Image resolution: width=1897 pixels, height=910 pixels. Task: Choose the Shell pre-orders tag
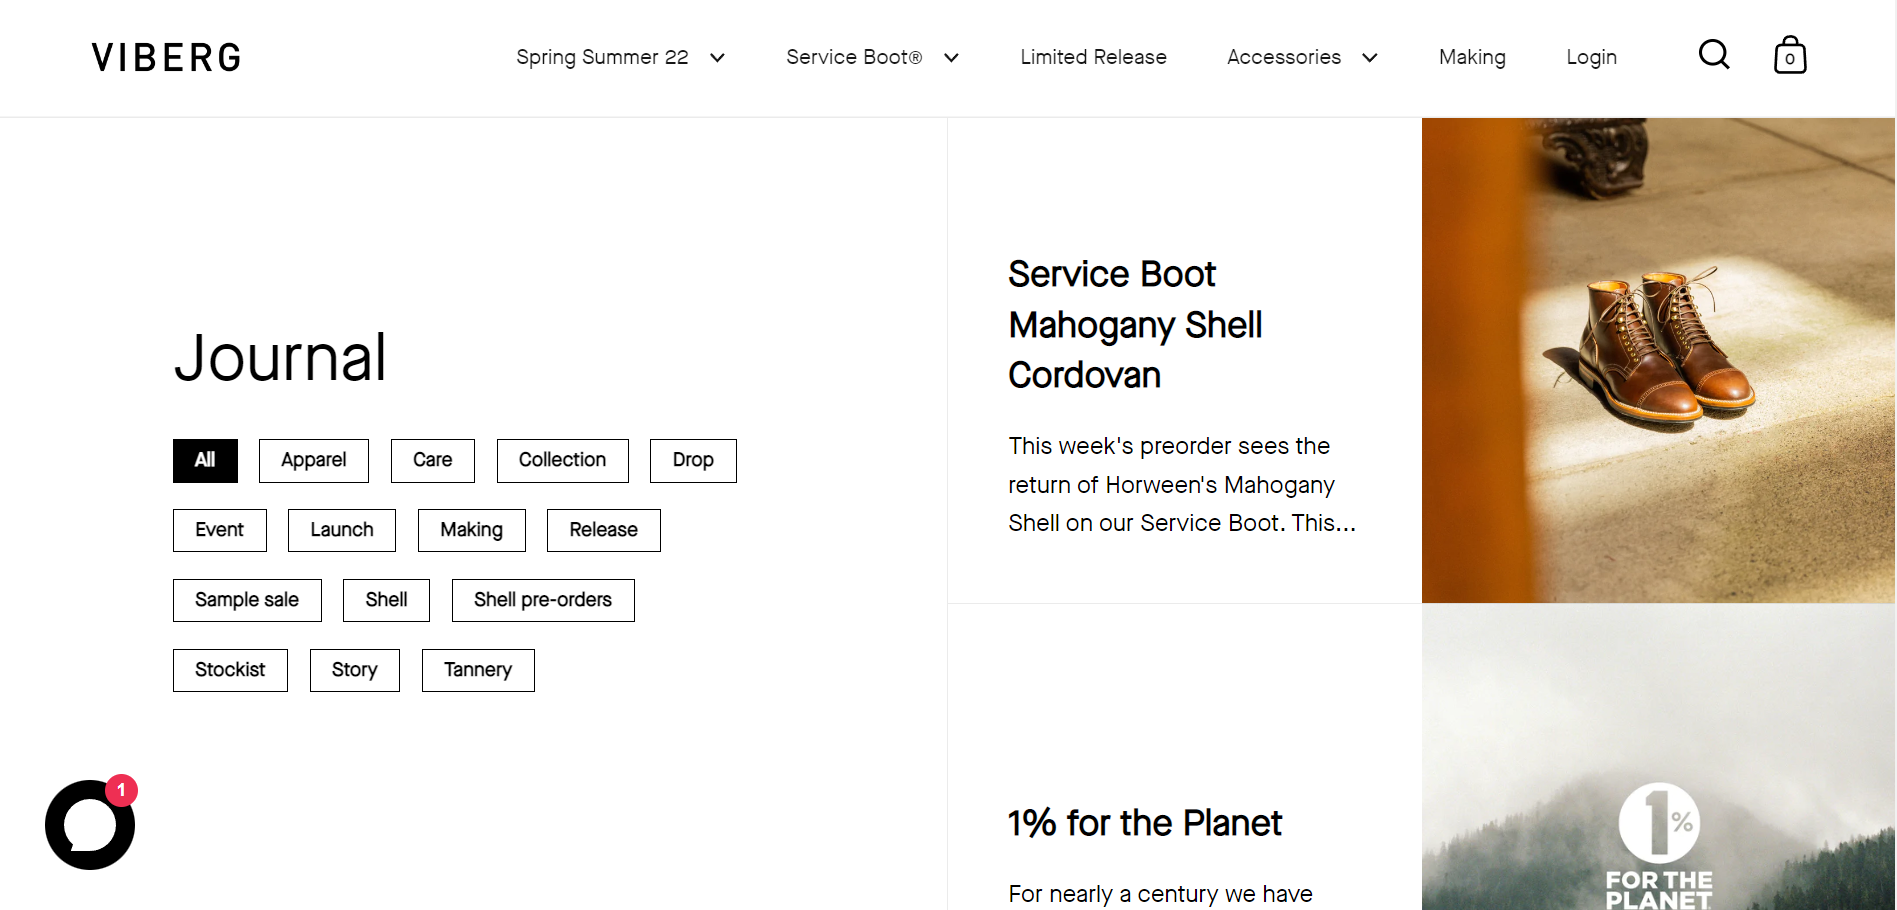(543, 600)
